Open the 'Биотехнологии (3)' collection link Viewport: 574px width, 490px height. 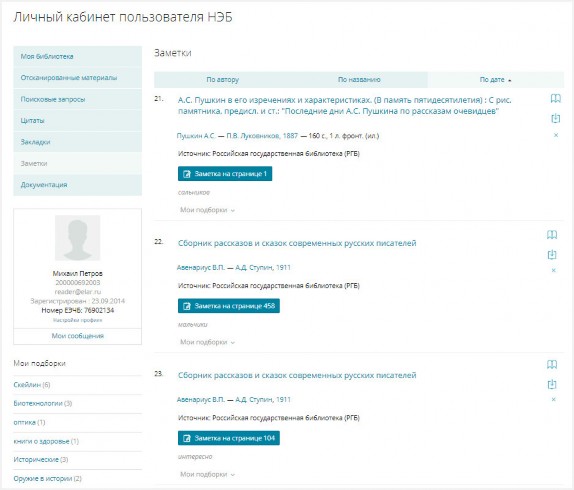point(43,403)
